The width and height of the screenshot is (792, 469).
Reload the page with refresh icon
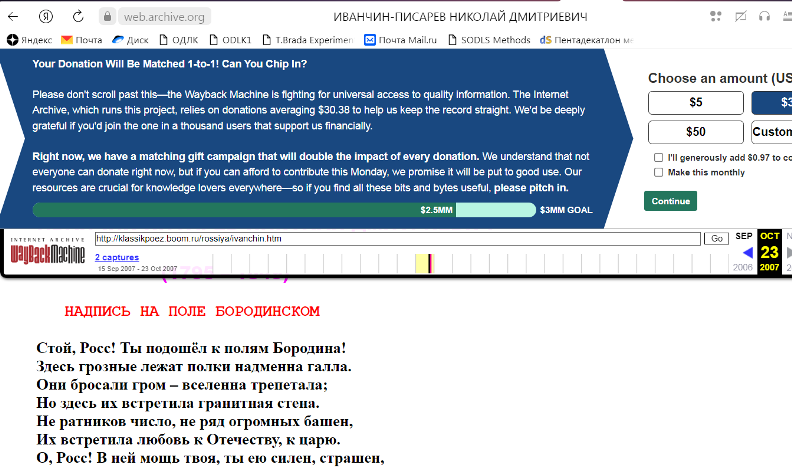pyautogui.click(x=78, y=17)
